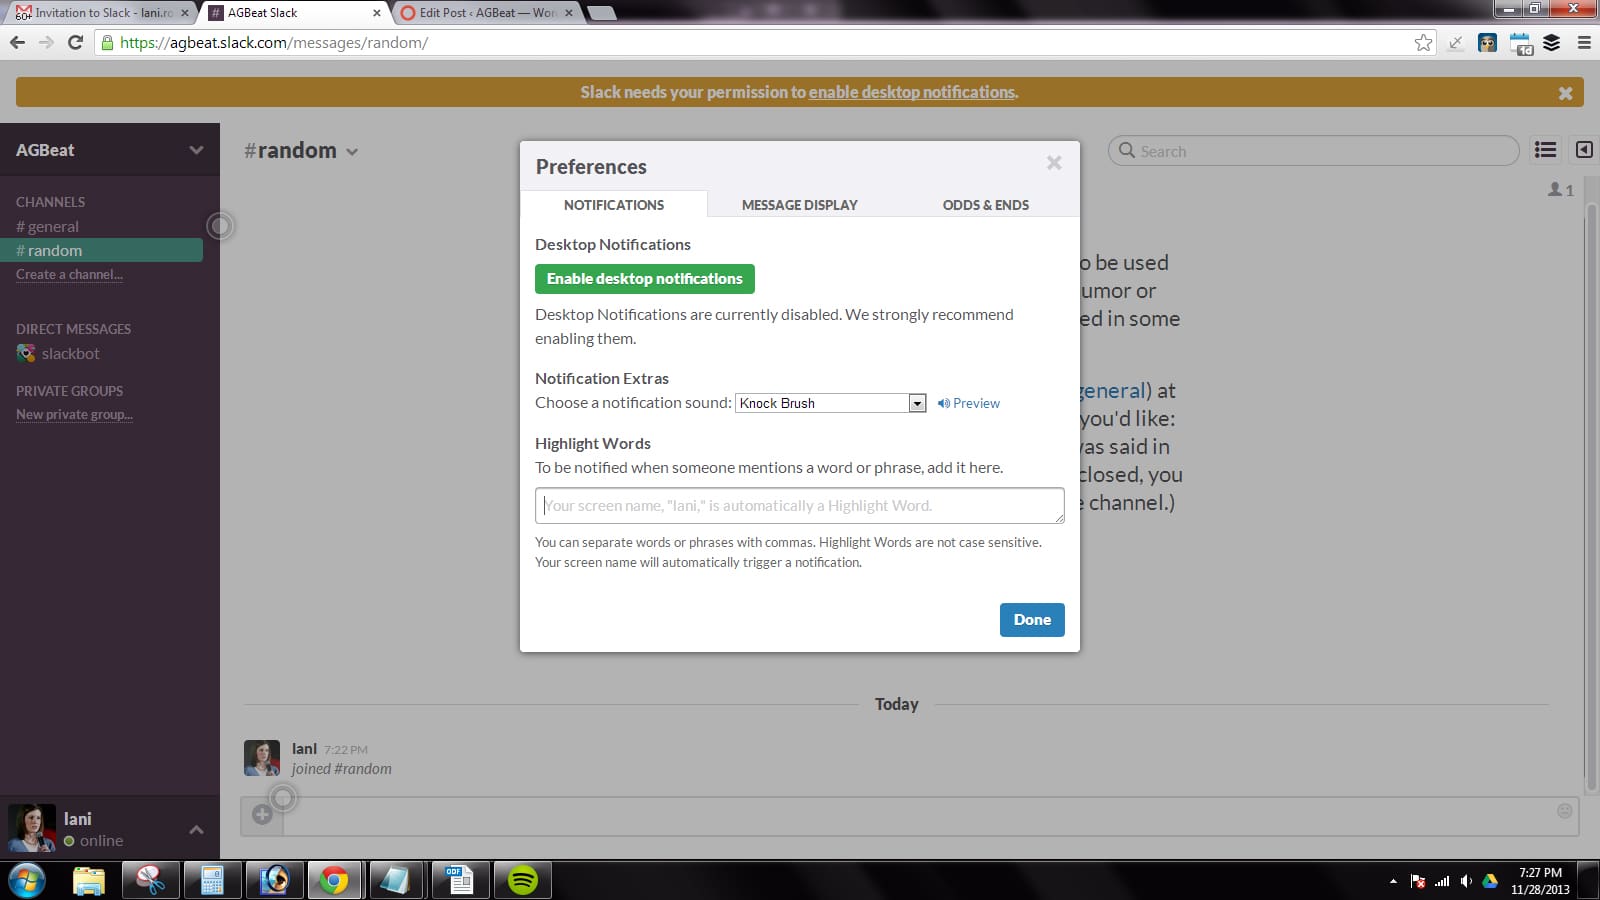Click the plus attachment icon in message box
The height and width of the screenshot is (900, 1600).
pos(262,815)
